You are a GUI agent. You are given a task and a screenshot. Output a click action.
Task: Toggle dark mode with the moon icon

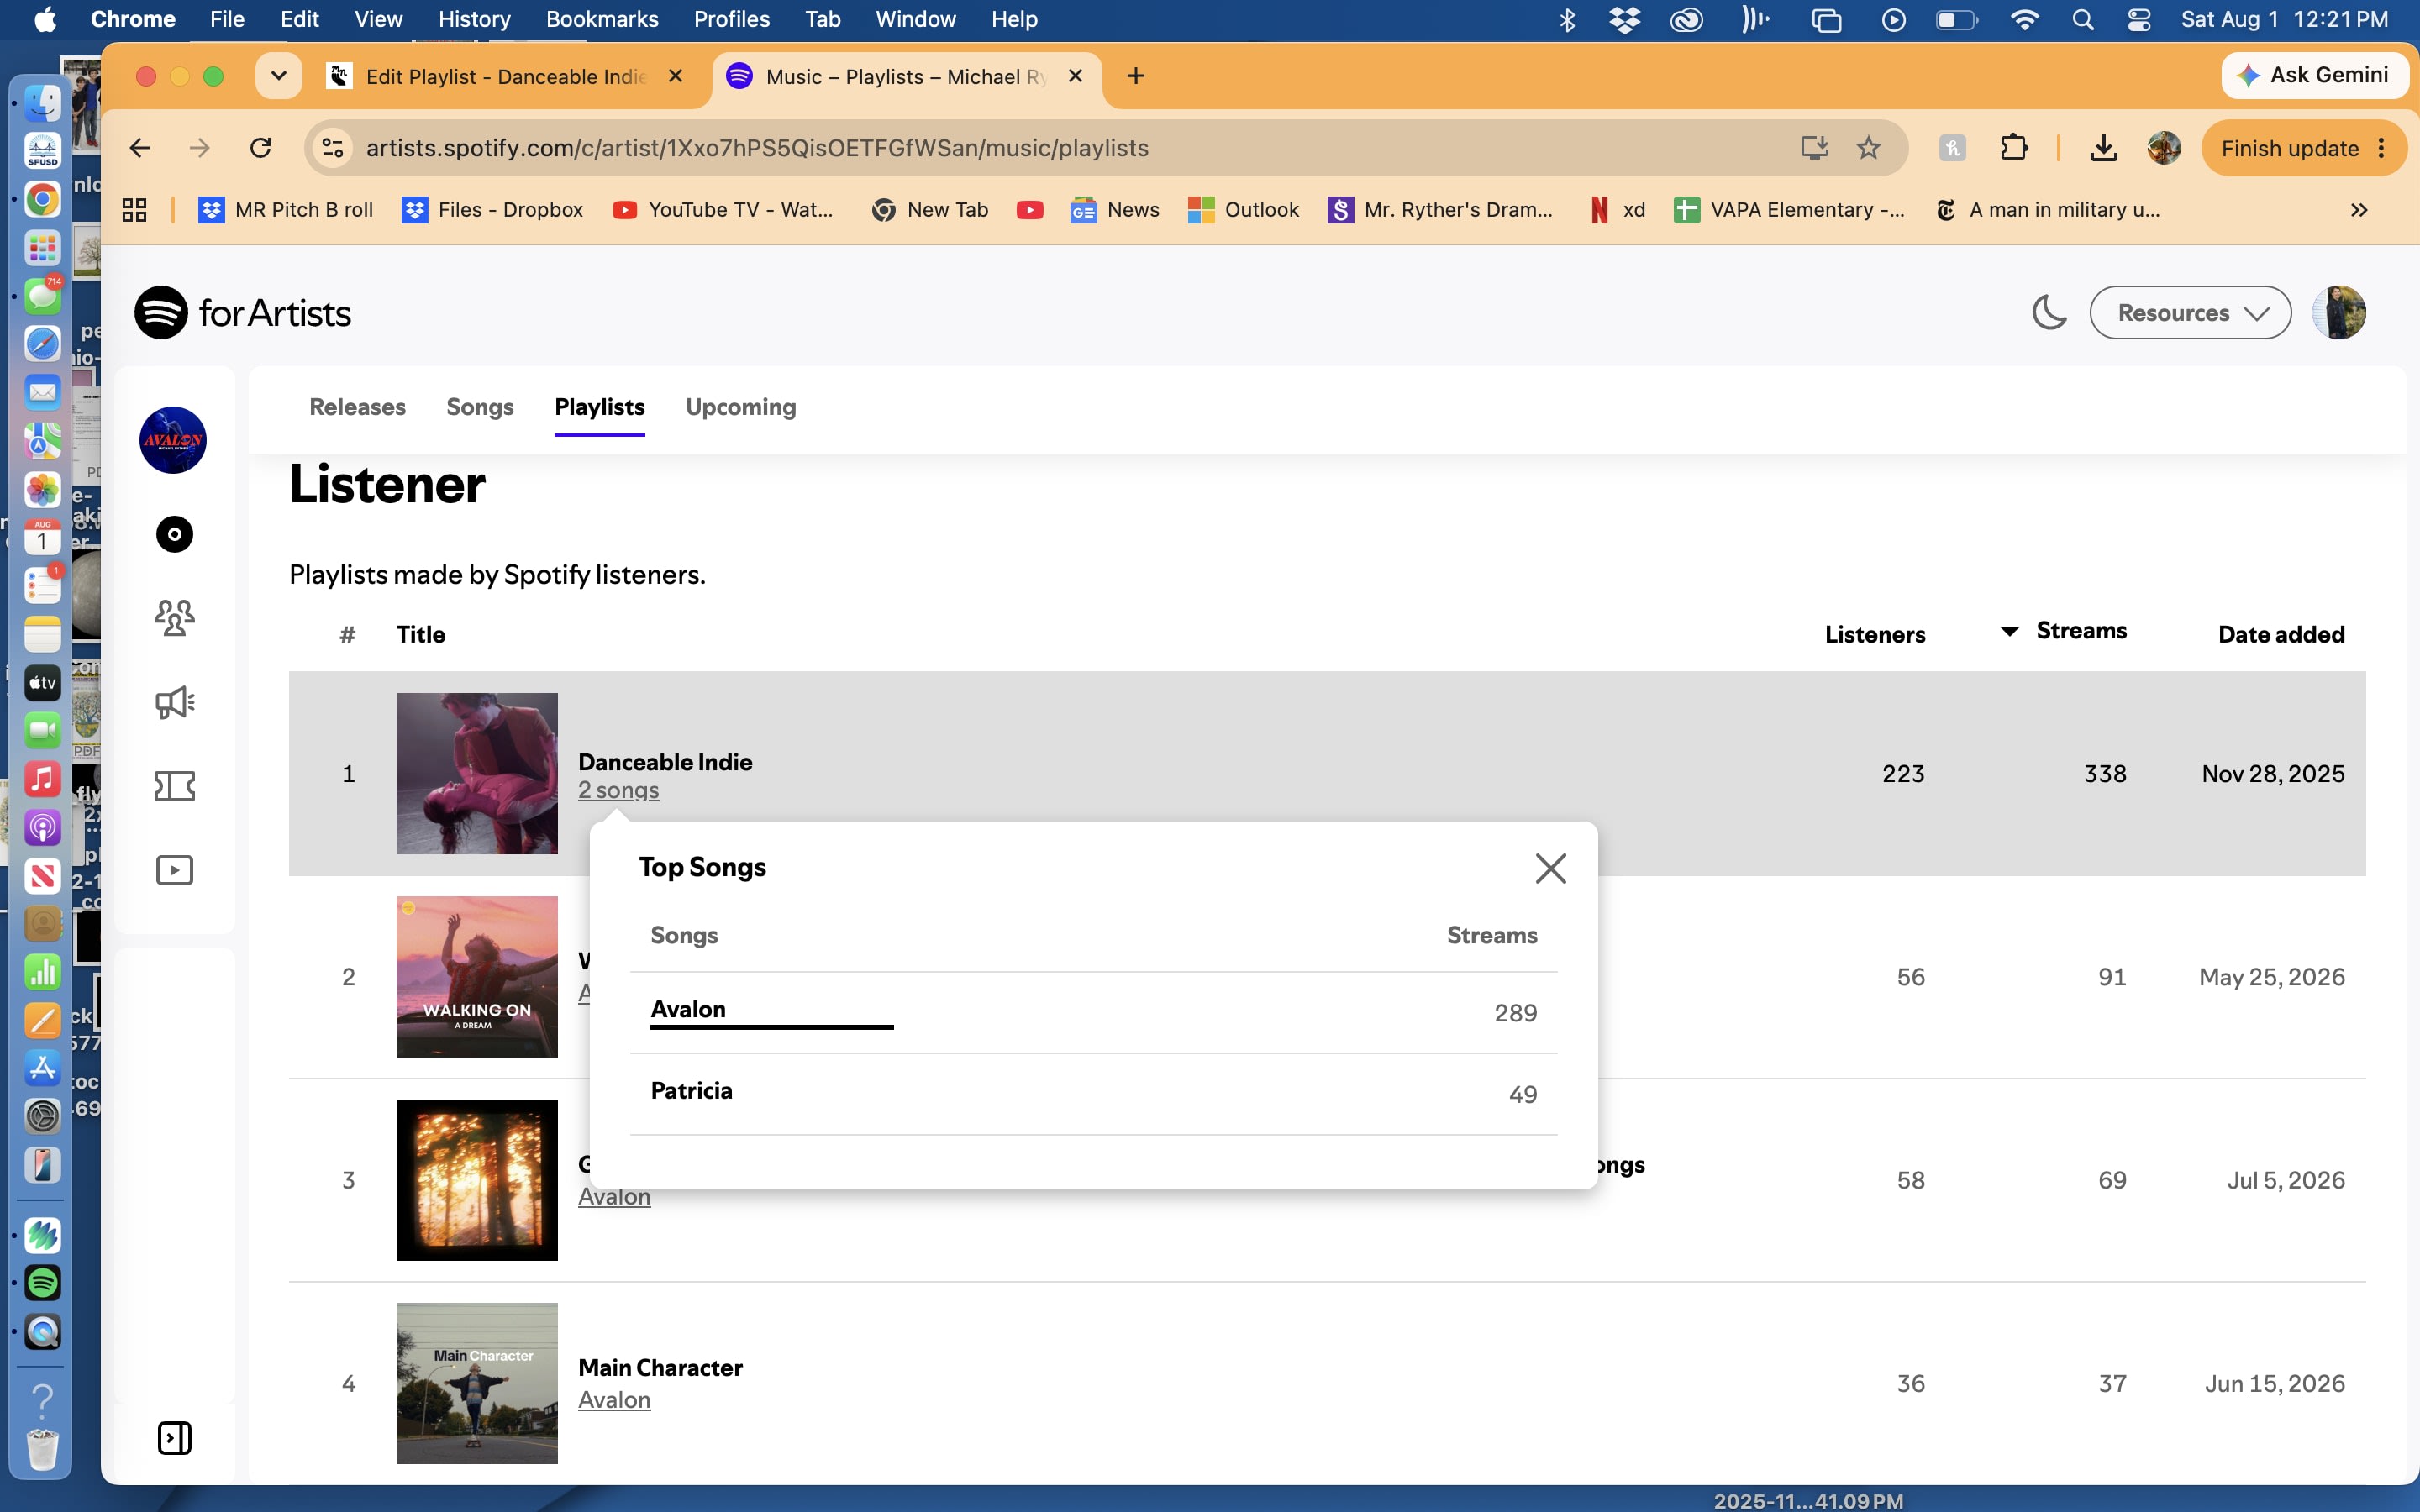[2049, 313]
